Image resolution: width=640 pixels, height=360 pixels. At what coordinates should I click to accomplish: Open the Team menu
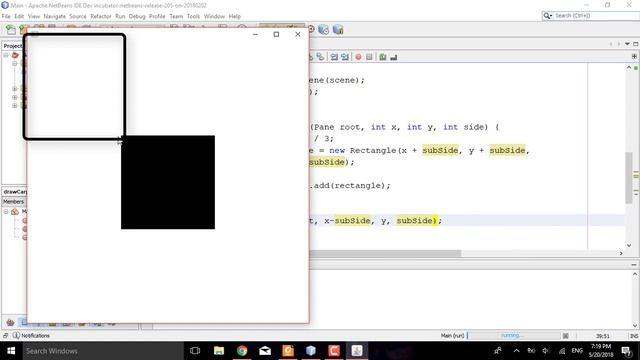(176, 16)
